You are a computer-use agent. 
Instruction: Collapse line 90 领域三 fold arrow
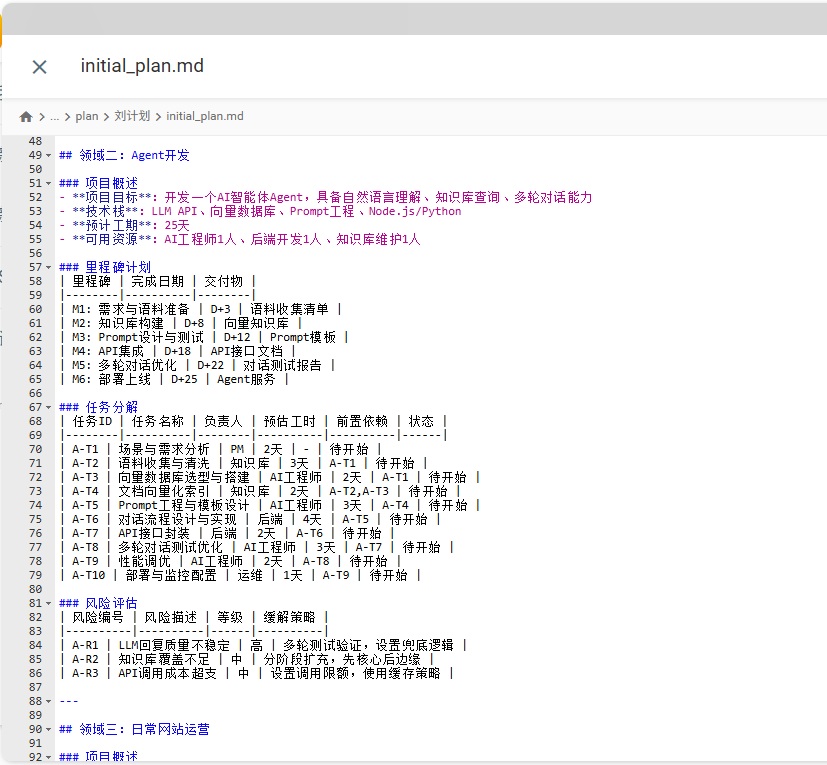pyautogui.click(x=49, y=730)
